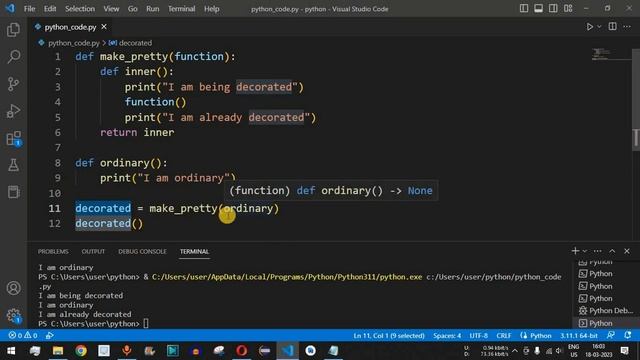
Task: Change line endings via CRLF
Action: (x=504, y=336)
